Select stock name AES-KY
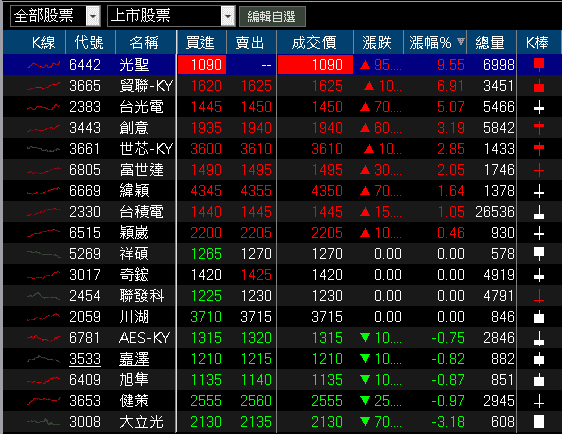 tap(144, 338)
